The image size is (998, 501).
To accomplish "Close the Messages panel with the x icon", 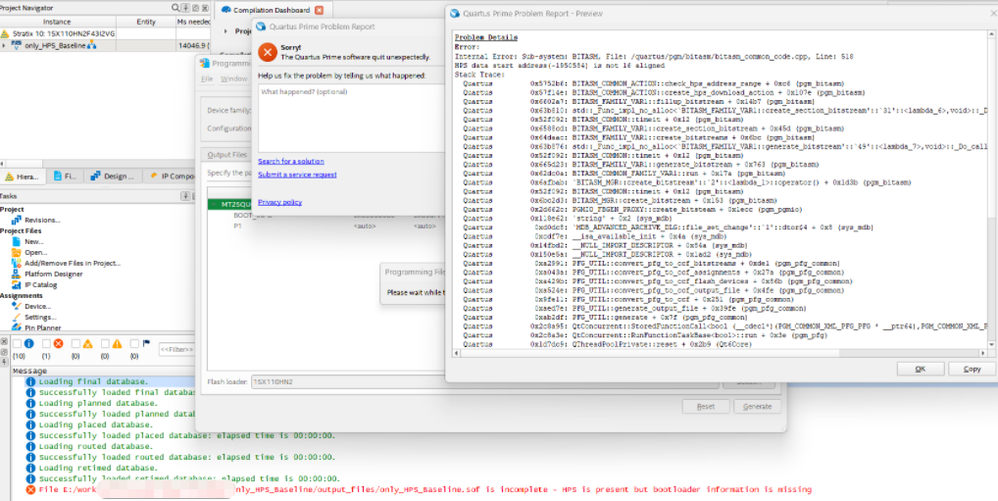I will [4, 342].
